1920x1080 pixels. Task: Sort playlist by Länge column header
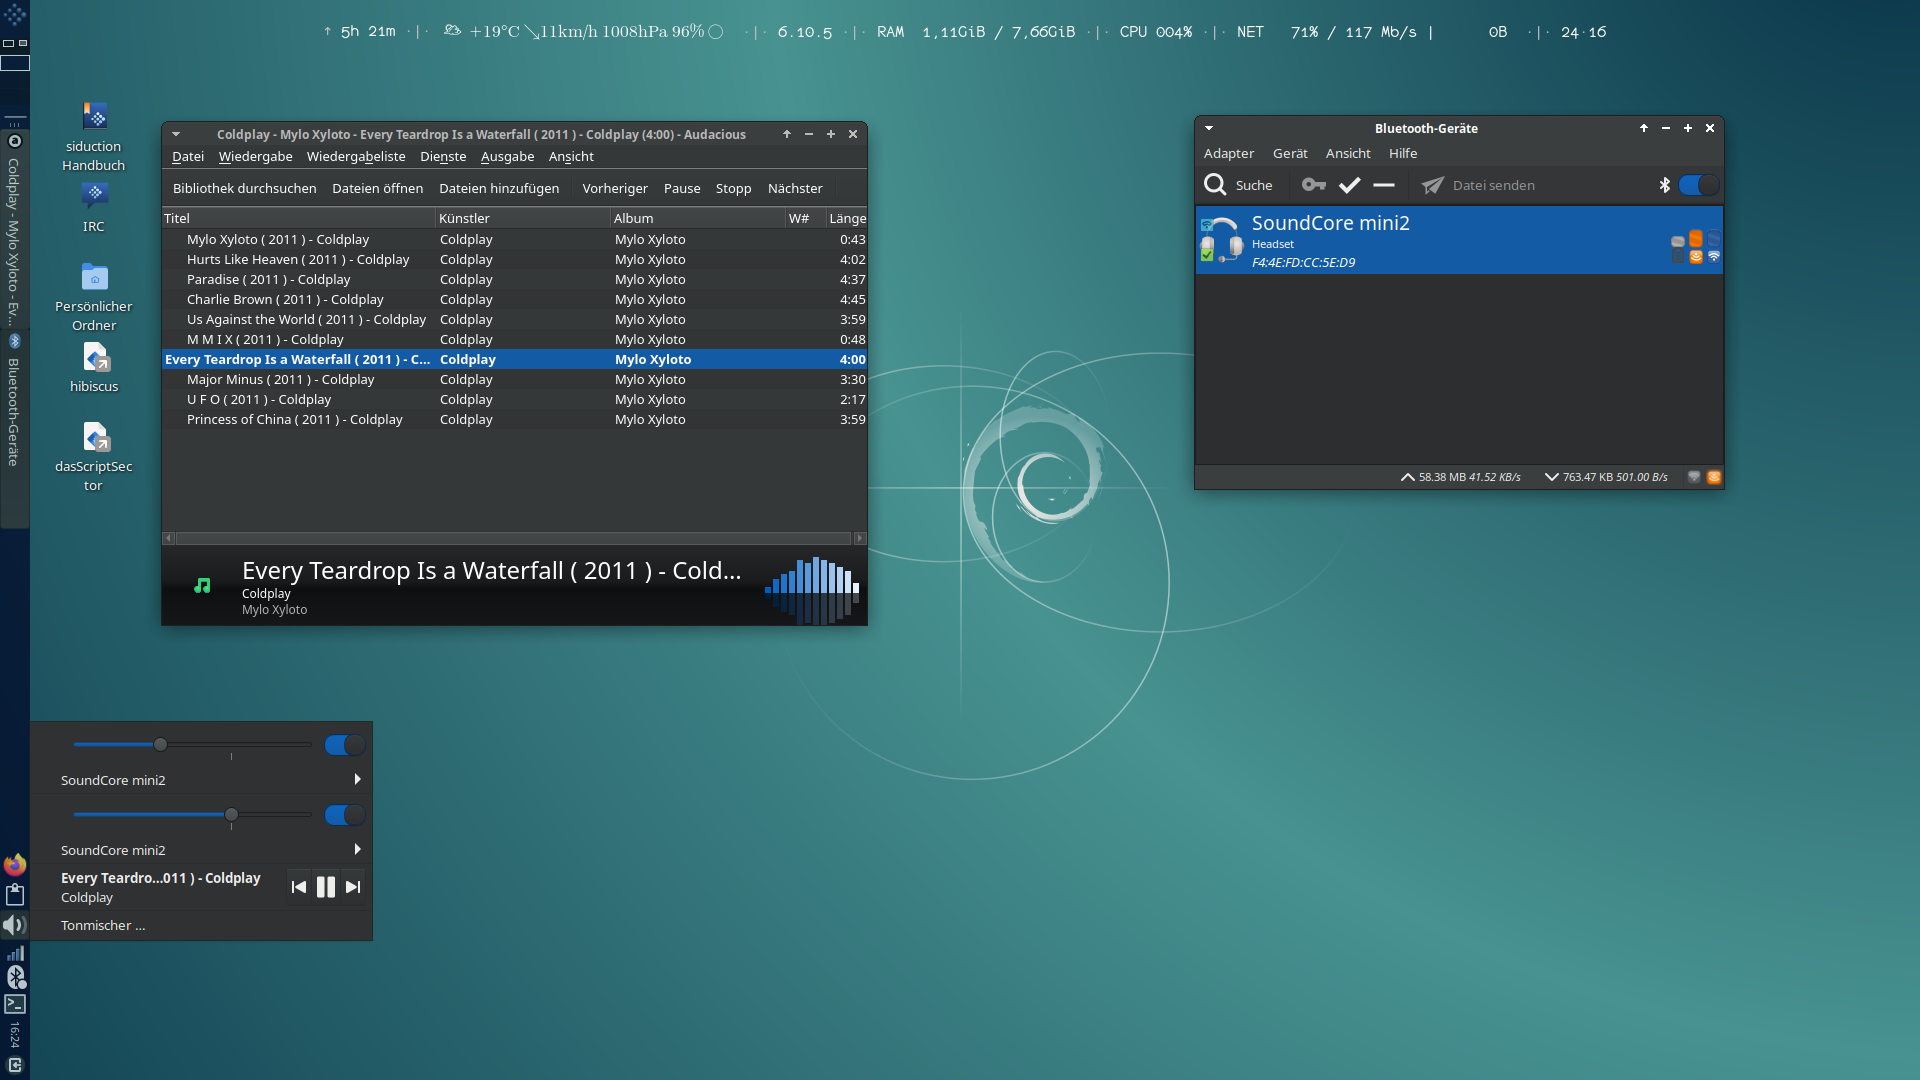click(847, 218)
